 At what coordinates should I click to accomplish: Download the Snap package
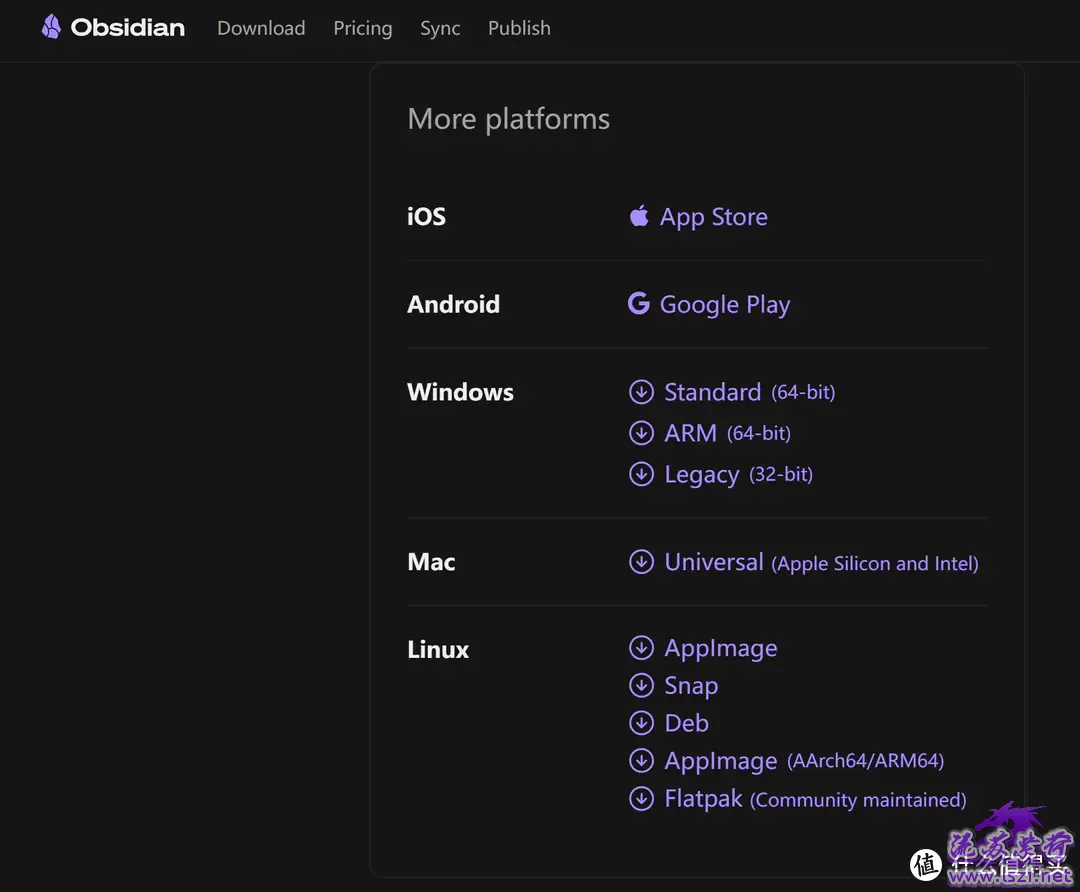[691, 686]
